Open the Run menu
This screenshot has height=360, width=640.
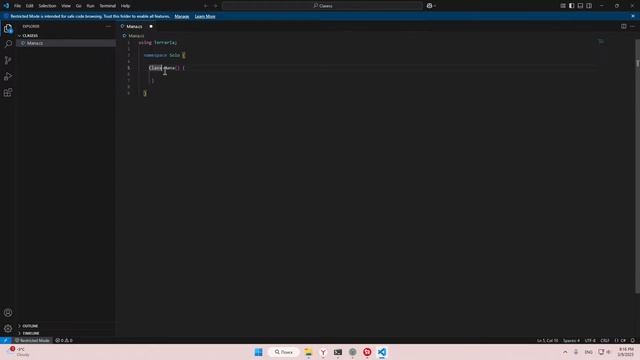(90, 6)
